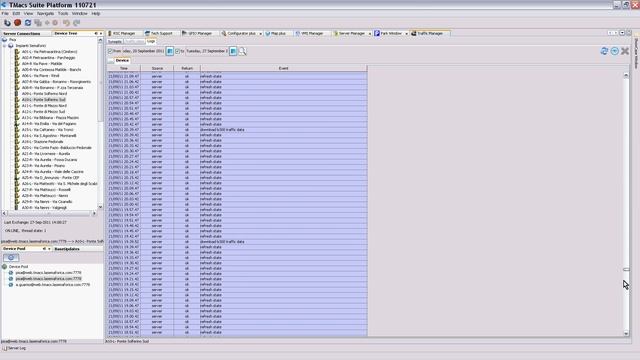The image size is (640, 360).
Task: Click the first refresh-arrow toolbar icon
Action: pyautogui.click(x=7, y=23)
